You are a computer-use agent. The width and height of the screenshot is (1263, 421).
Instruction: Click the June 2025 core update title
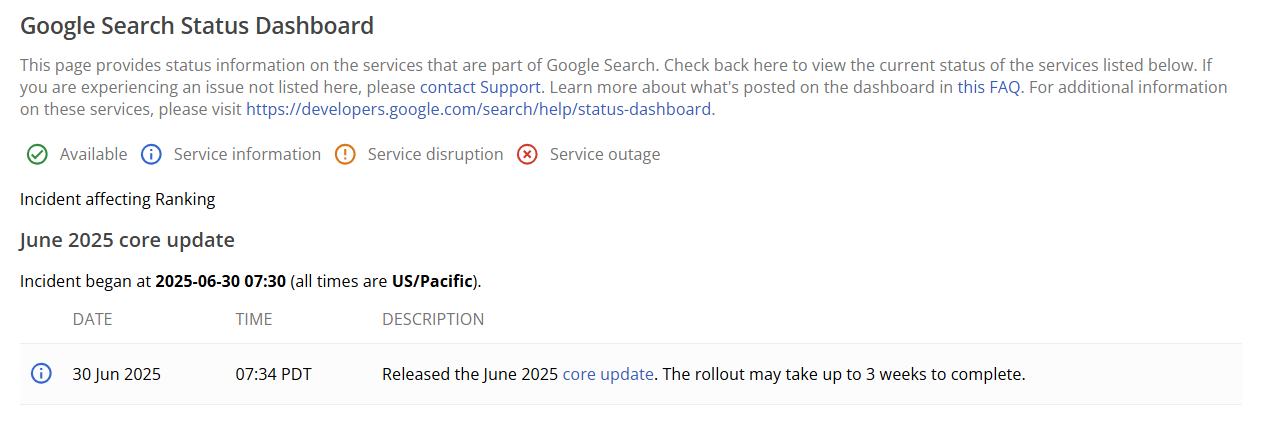point(127,240)
